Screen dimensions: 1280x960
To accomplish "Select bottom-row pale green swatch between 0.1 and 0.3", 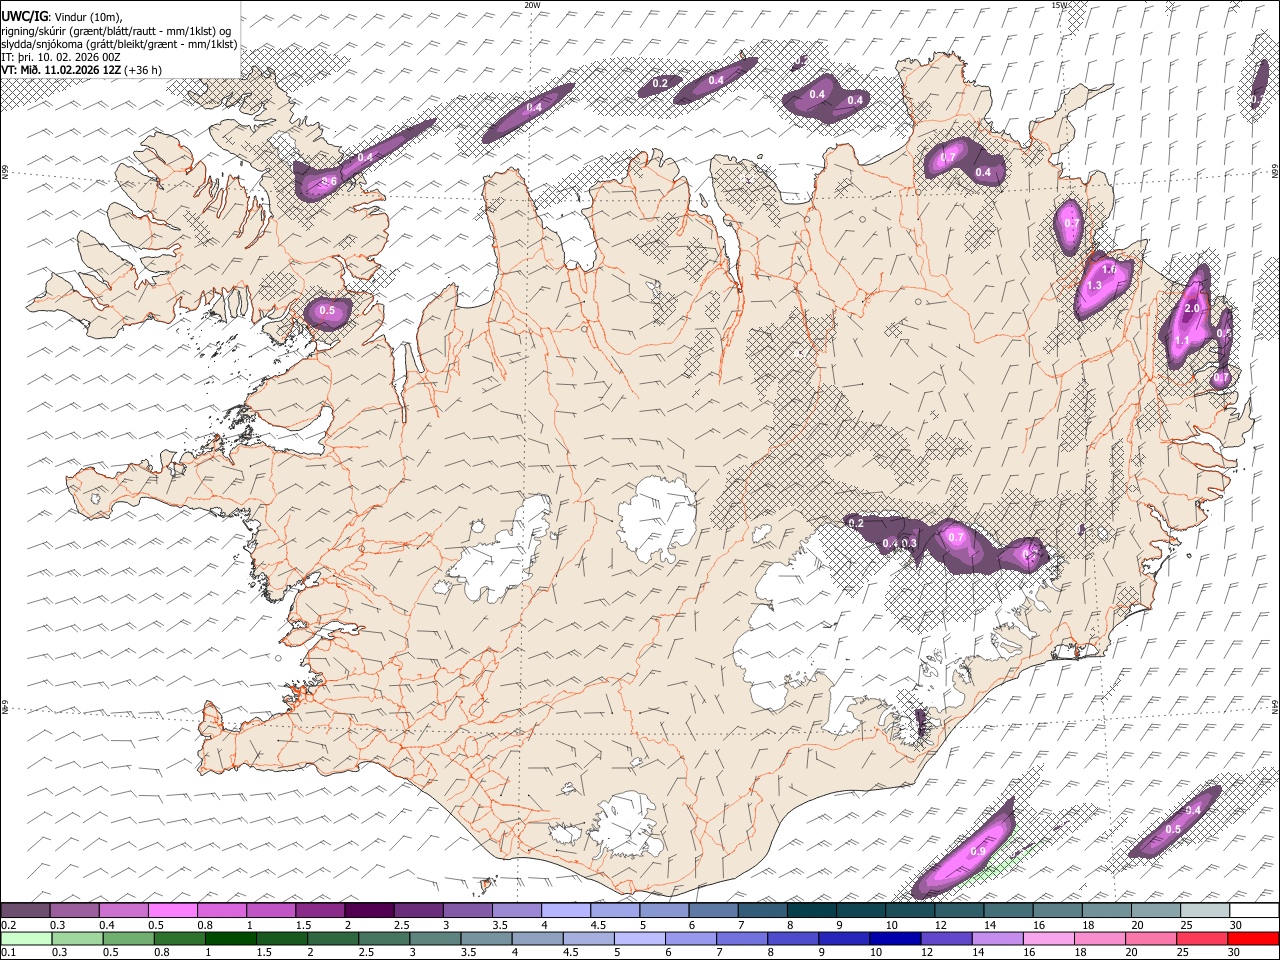I will 27,938.
